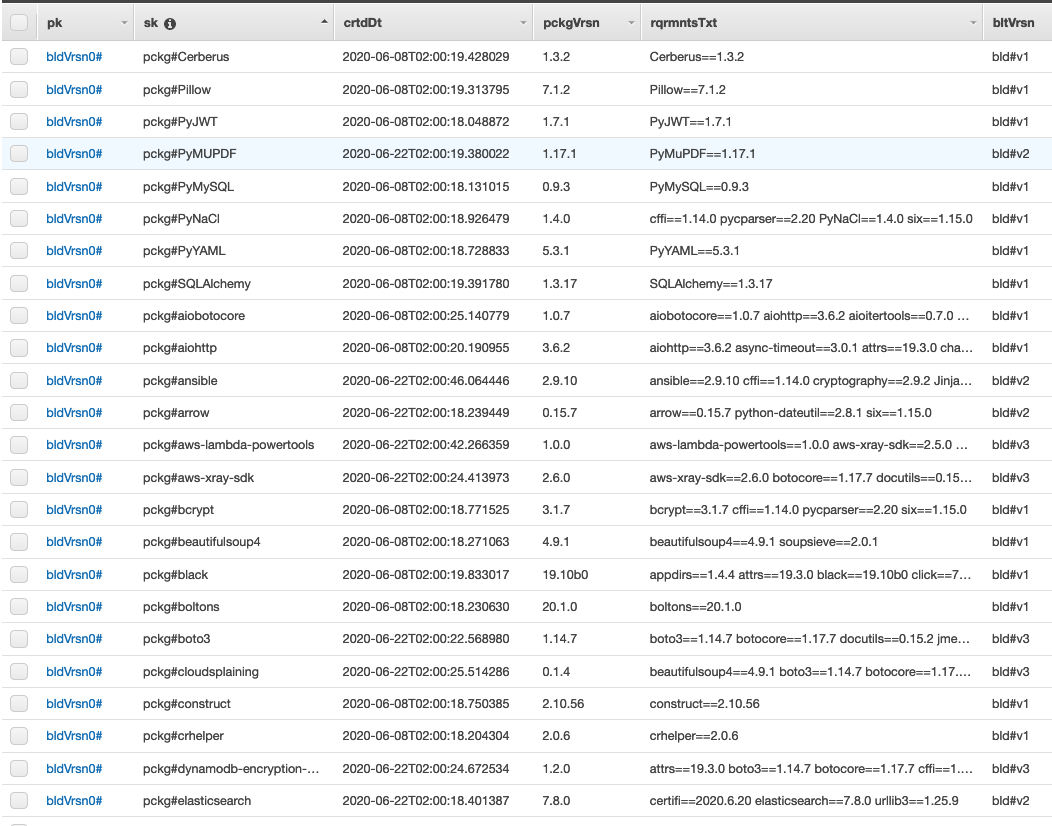
Task: Toggle the select-all checkbox in the table header
Action: pyautogui.click(x=19, y=23)
